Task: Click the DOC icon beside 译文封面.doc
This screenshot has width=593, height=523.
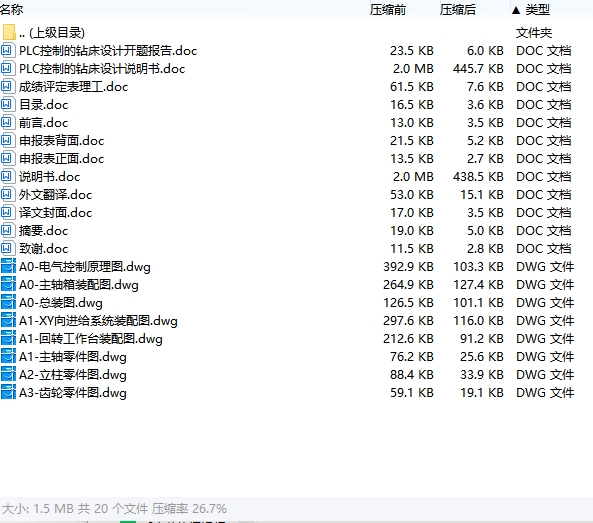Action: pos(8,213)
